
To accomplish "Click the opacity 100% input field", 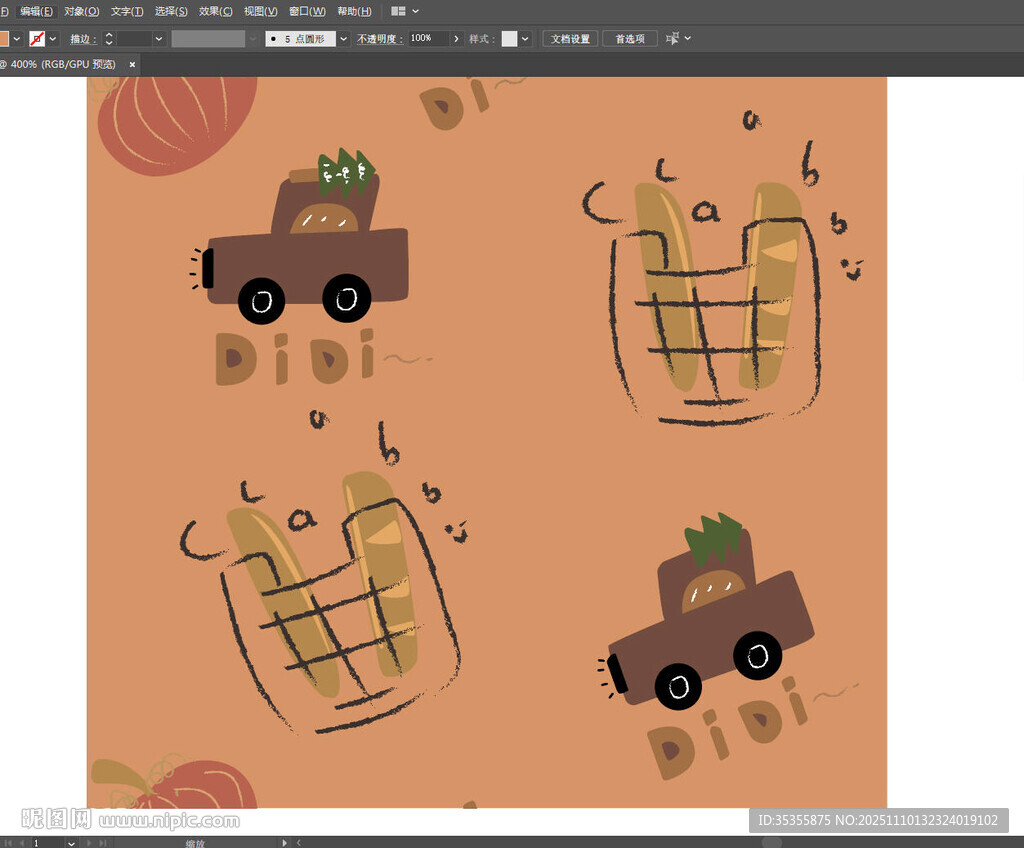I will [426, 39].
